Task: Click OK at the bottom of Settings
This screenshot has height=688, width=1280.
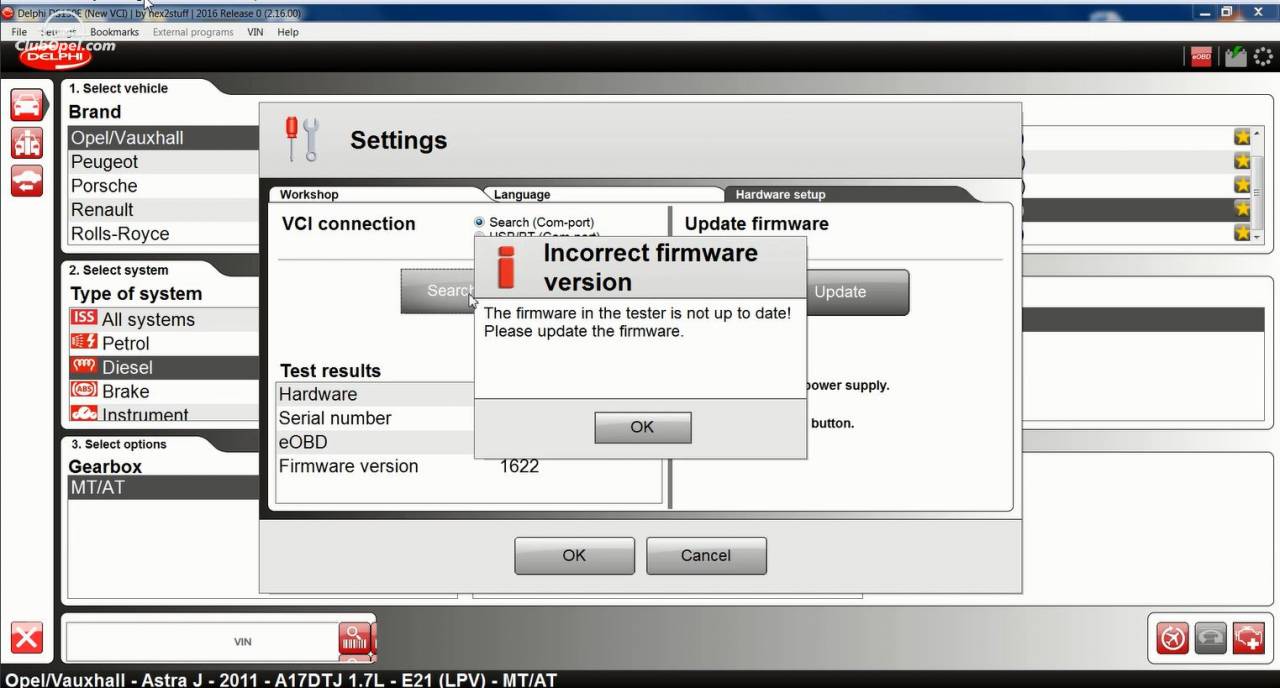Action: coord(574,555)
